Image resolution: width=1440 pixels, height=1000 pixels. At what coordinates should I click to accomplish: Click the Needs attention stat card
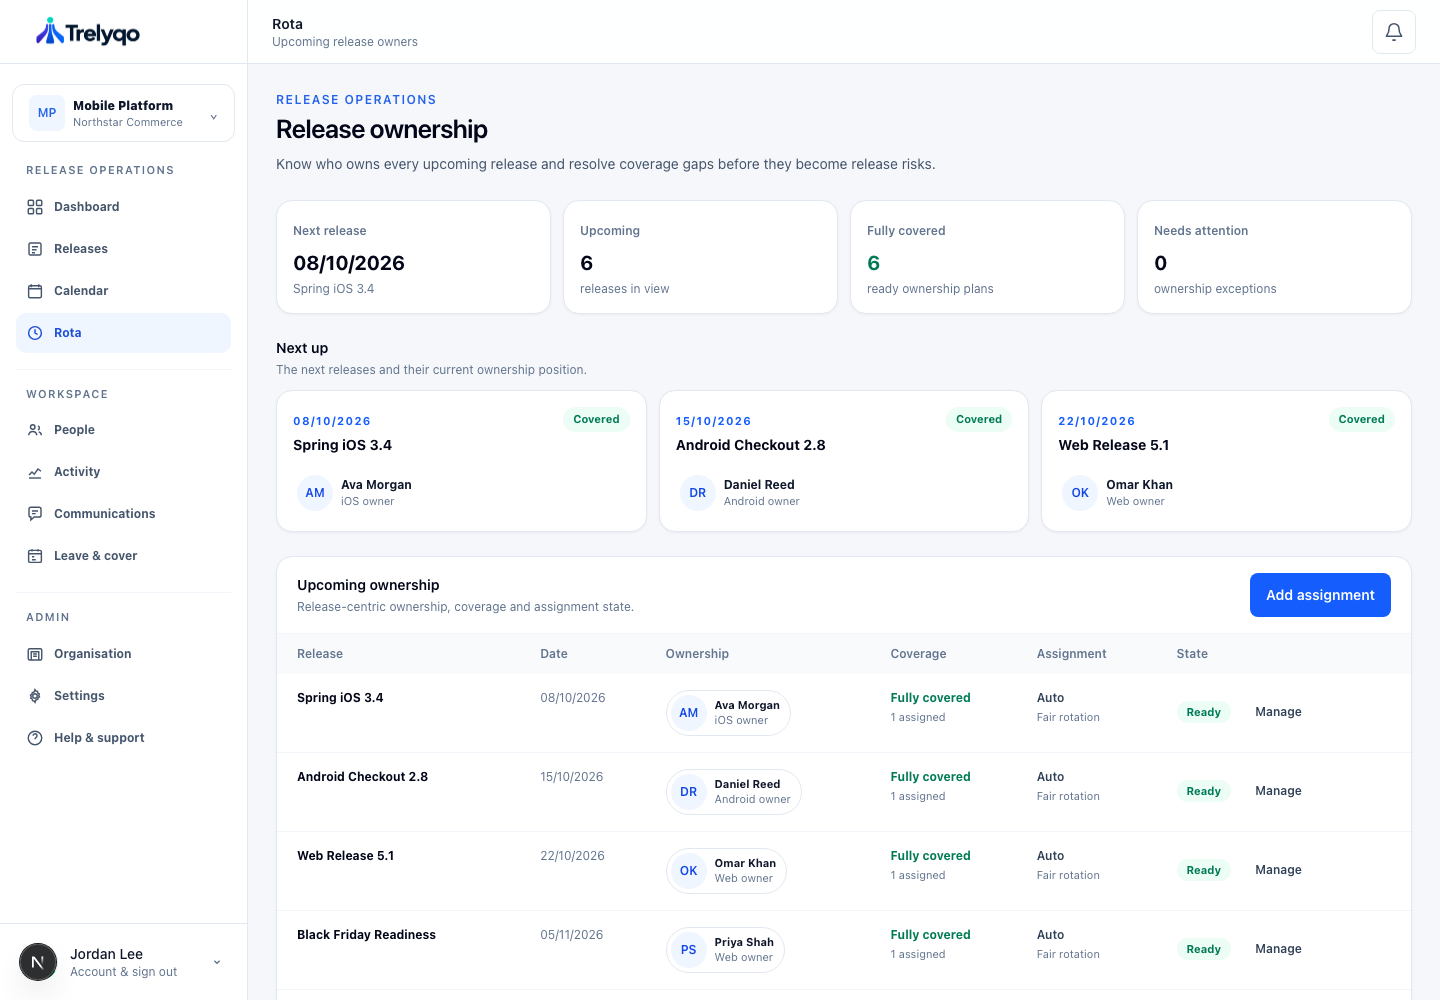click(x=1274, y=257)
